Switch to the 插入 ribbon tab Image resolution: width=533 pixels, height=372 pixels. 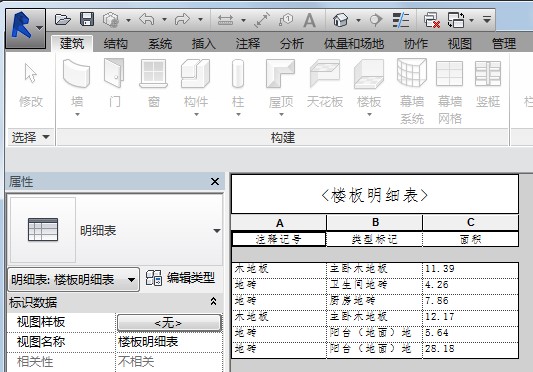pyautogui.click(x=203, y=44)
